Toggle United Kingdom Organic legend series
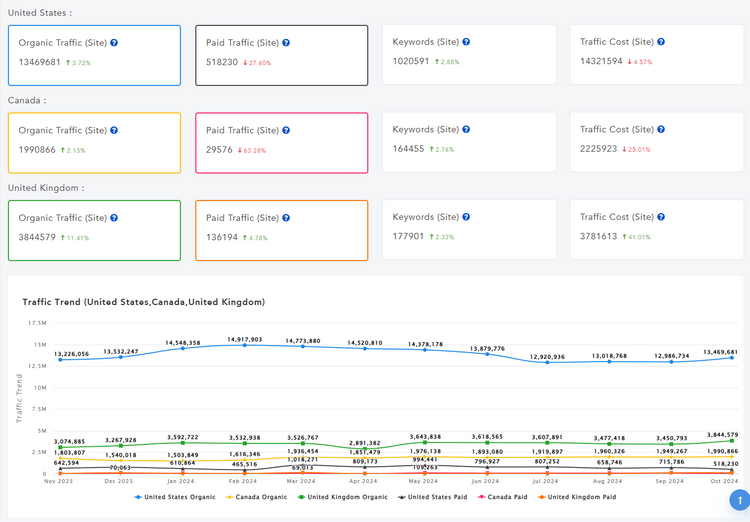Screen dimensions: 750x522 coord(342,497)
